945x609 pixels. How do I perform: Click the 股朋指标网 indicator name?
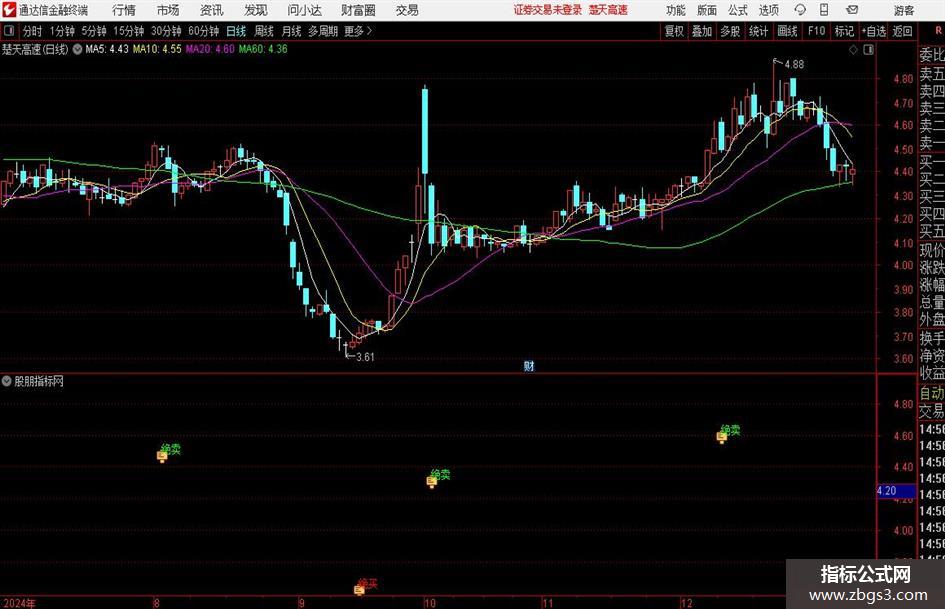[39, 381]
